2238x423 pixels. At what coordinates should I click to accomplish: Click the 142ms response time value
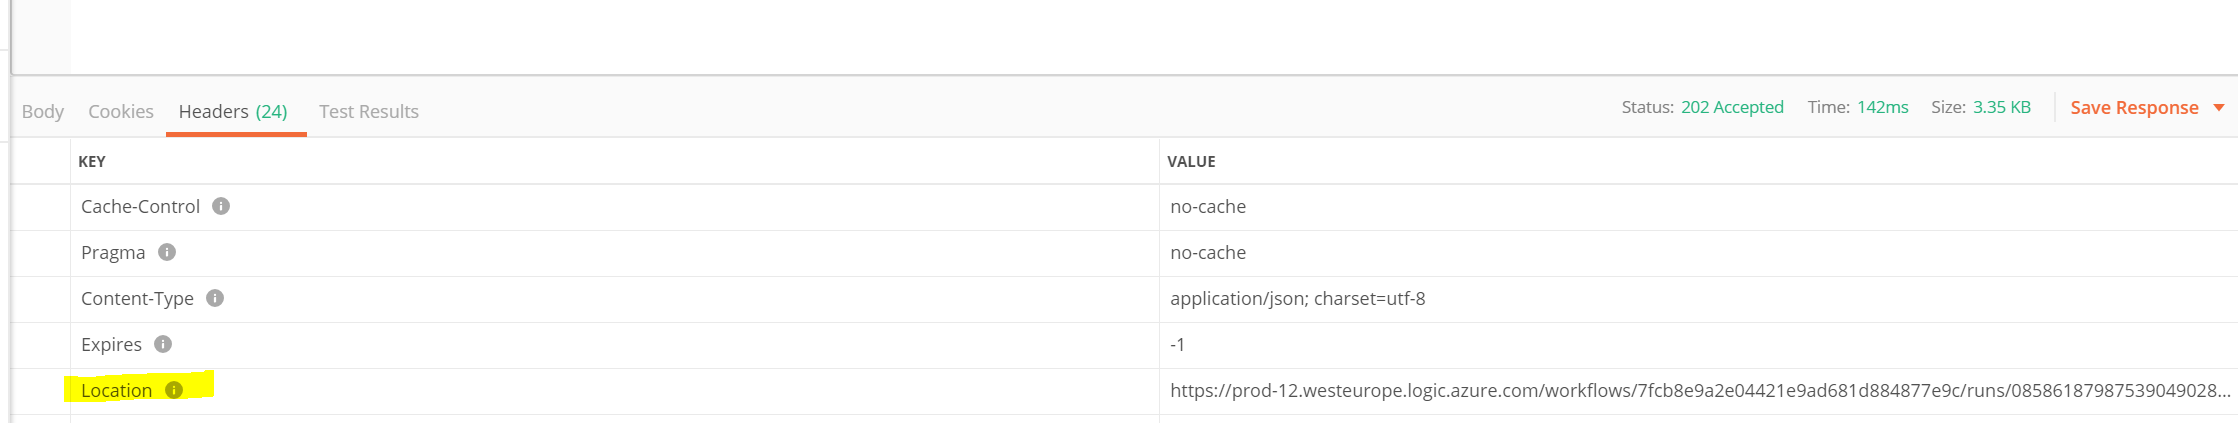click(x=1883, y=108)
